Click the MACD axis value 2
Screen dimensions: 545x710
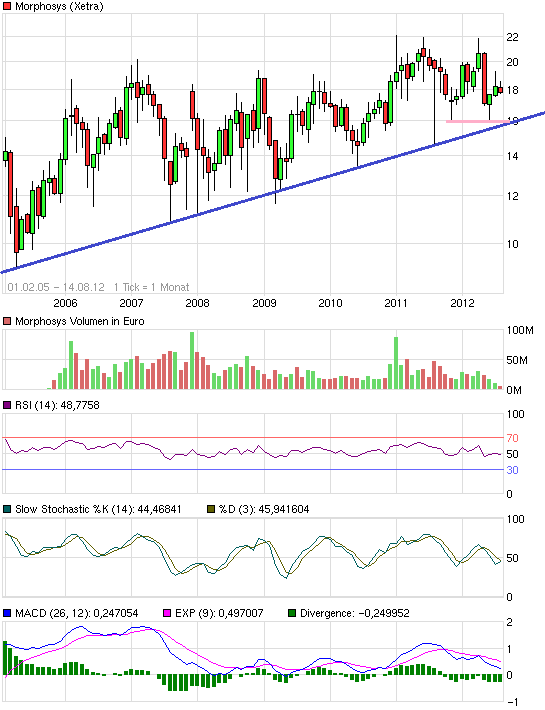point(510,622)
